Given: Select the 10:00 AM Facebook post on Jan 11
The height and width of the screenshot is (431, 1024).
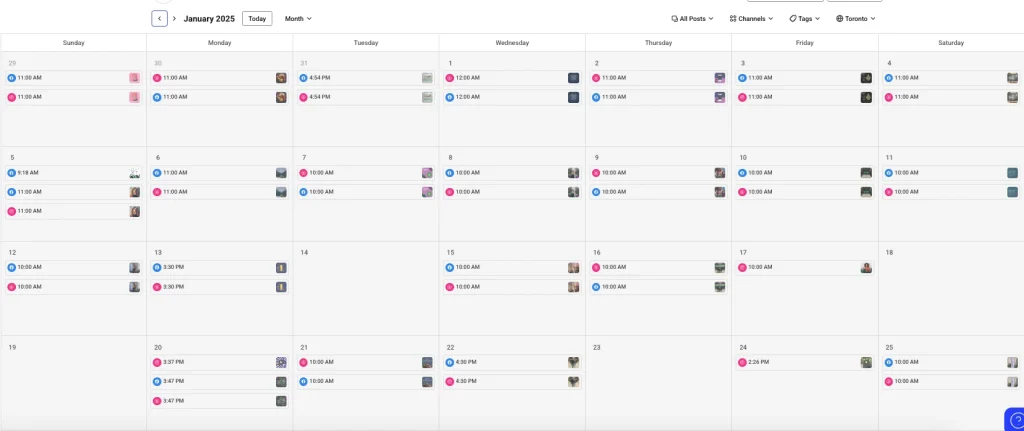Looking at the screenshot, I should coord(951,173).
